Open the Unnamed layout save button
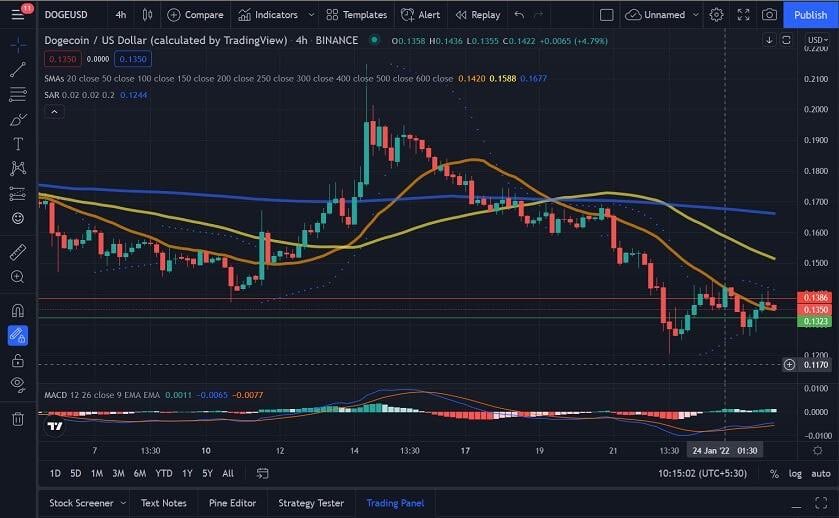 655,14
